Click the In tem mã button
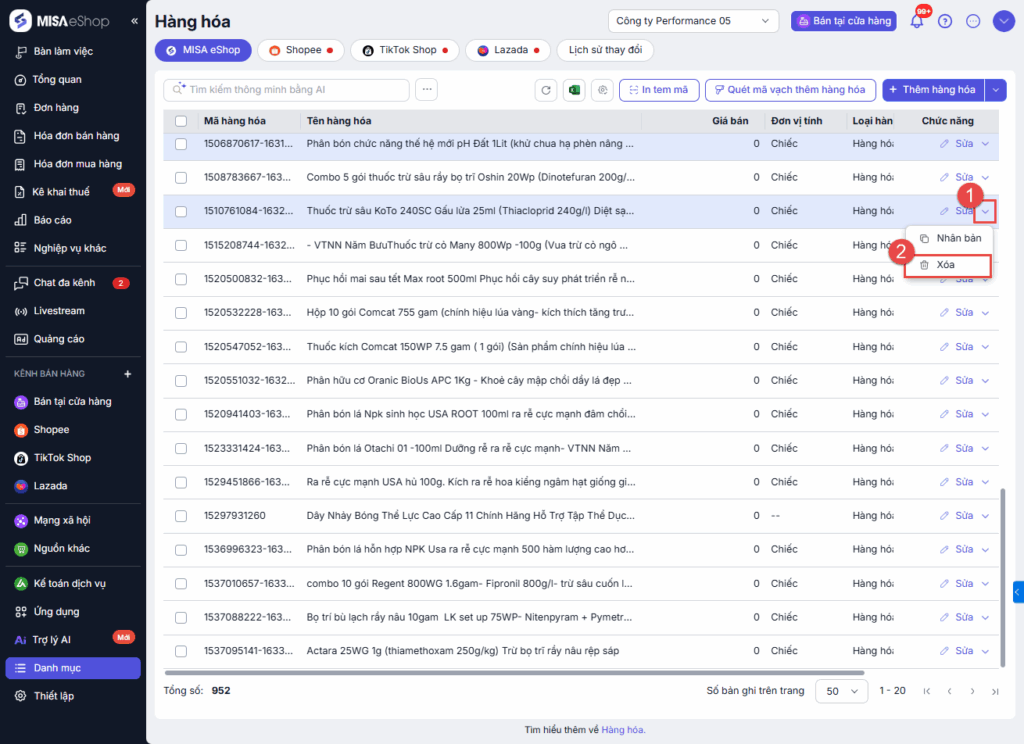Viewport: 1024px width, 744px height. pos(659,89)
